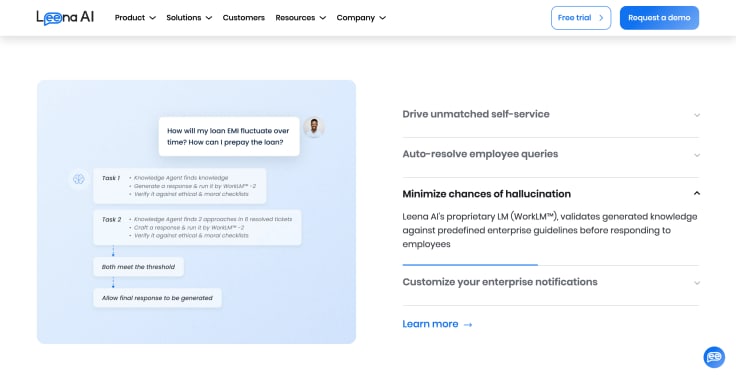Select Customize your enterprise notifications heading

(500, 282)
